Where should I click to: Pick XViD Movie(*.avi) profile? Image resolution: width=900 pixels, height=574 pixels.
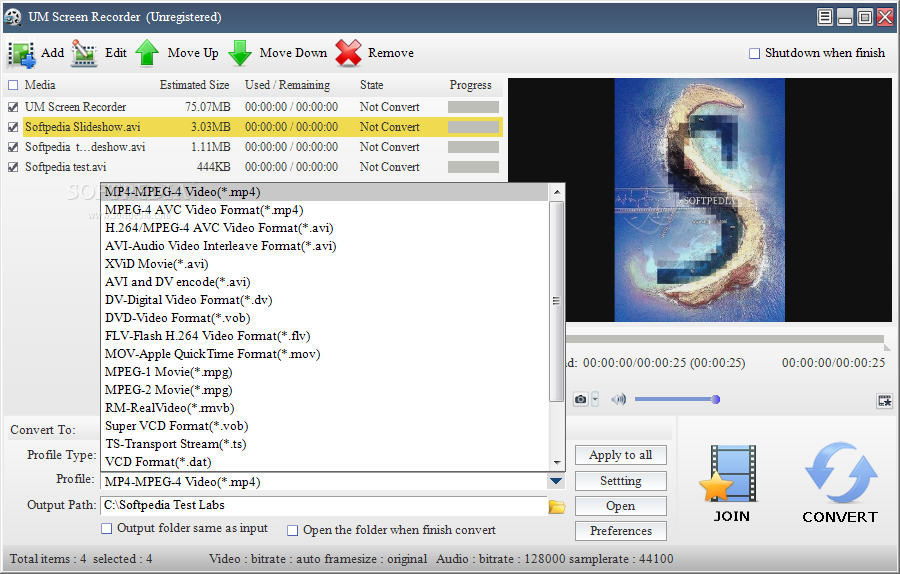point(325,264)
